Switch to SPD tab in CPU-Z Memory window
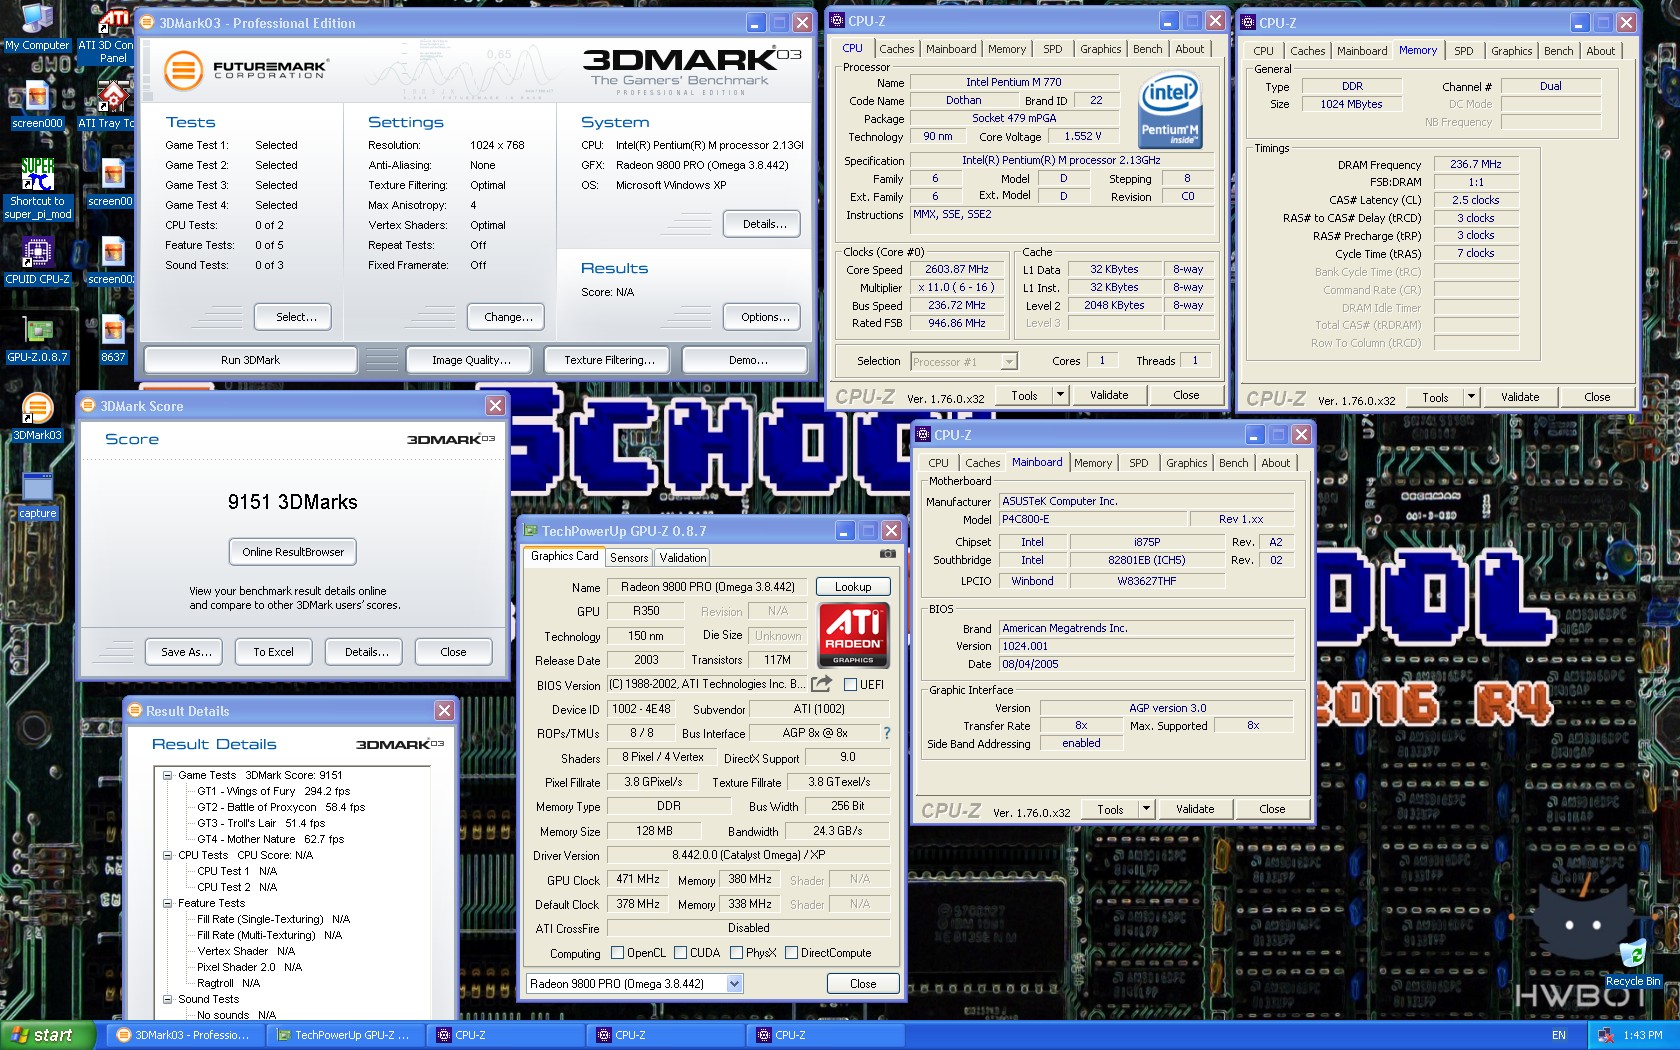The height and width of the screenshot is (1050, 1680). coord(1463,51)
